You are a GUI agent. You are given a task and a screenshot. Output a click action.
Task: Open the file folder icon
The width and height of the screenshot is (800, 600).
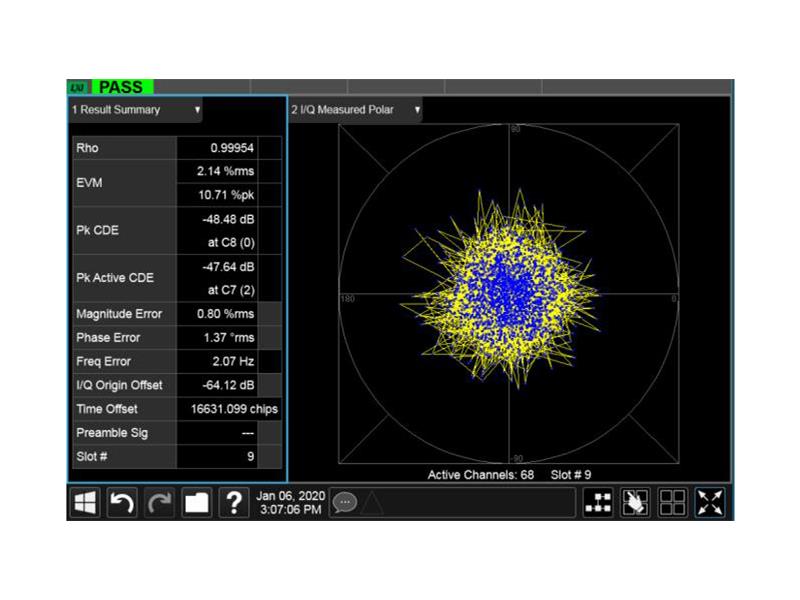[196, 503]
